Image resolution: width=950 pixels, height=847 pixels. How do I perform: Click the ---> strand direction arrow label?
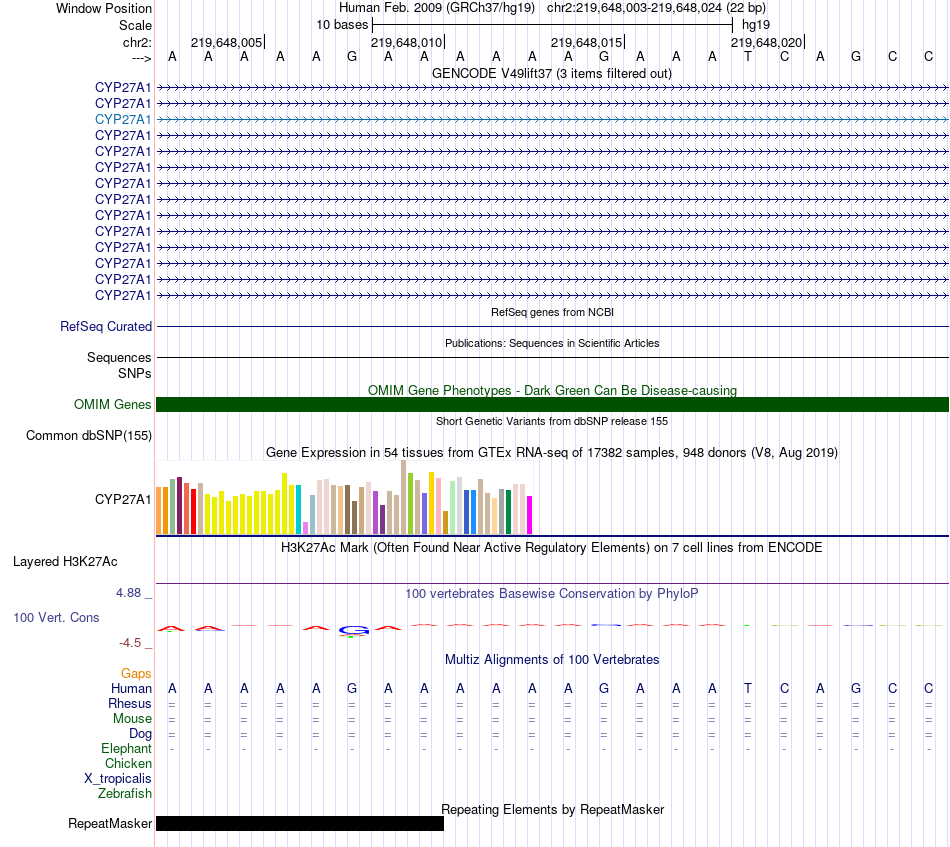coord(141,58)
